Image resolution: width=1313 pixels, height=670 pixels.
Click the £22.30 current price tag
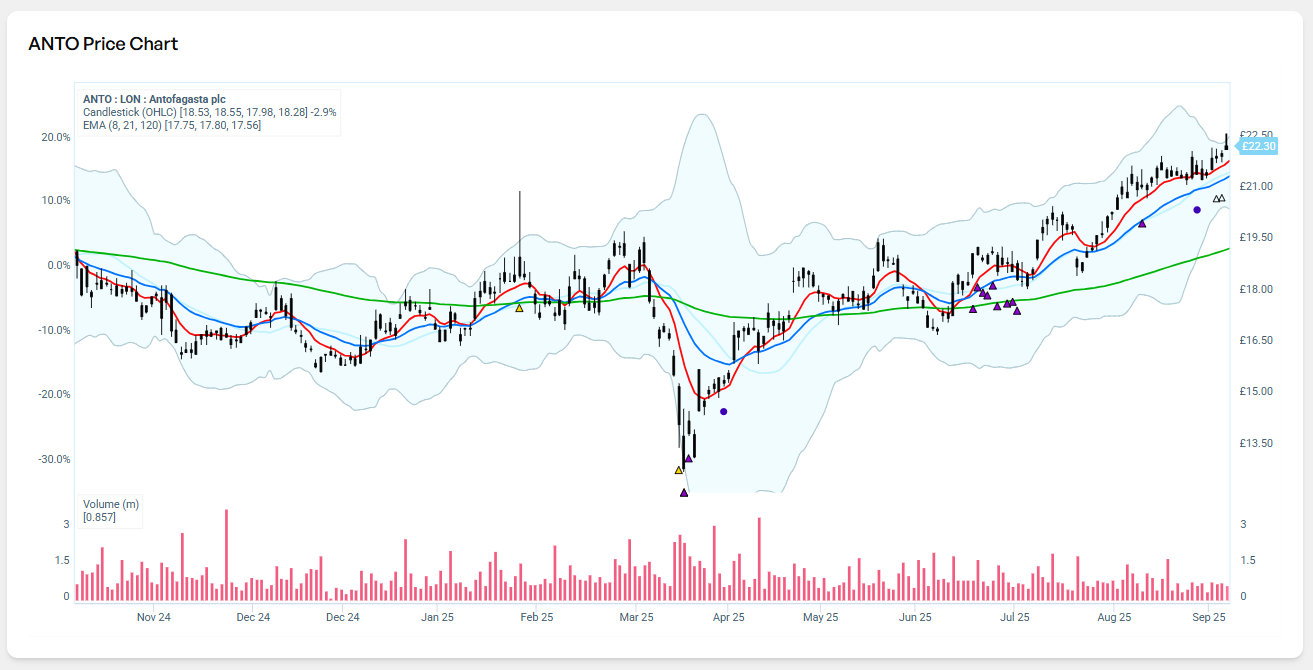(1259, 147)
